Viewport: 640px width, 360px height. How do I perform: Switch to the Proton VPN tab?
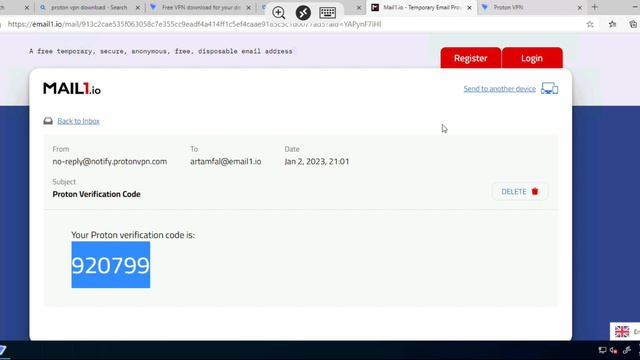[508, 7]
